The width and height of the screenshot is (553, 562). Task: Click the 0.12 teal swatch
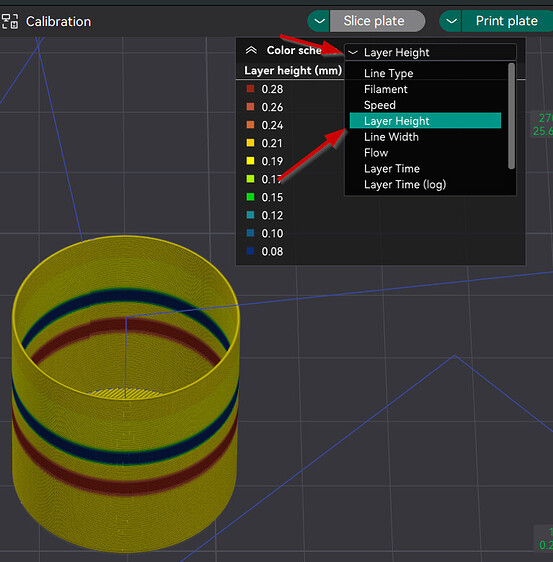click(x=250, y=215)
